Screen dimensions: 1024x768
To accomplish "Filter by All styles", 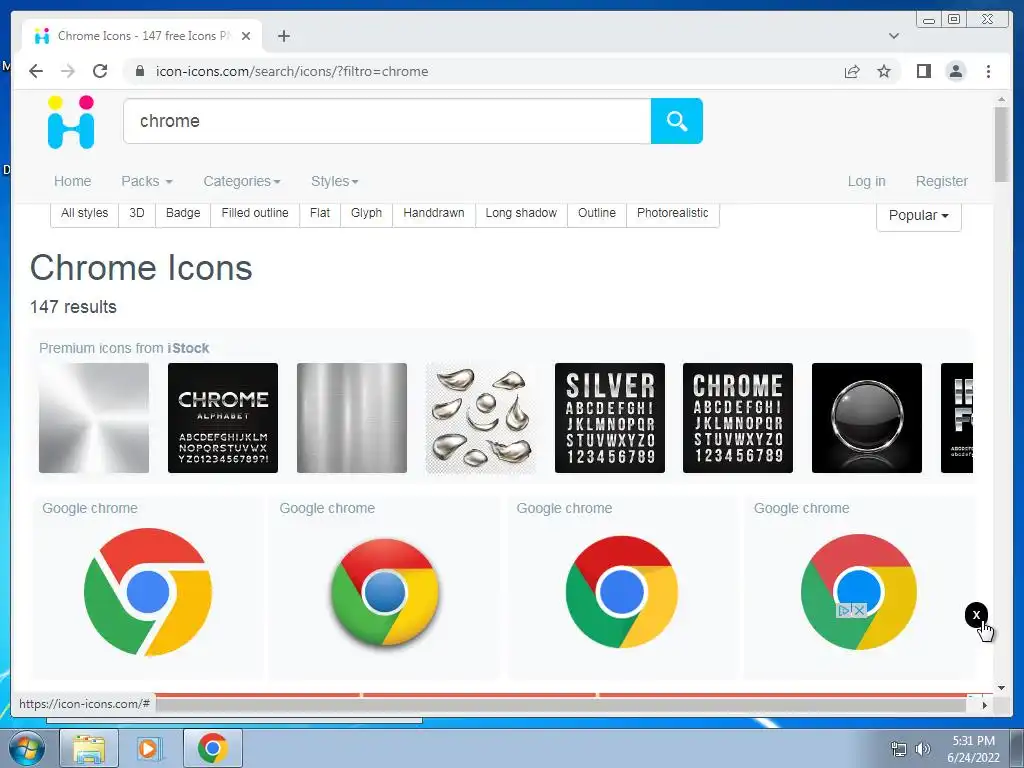I will click(84, 213).
